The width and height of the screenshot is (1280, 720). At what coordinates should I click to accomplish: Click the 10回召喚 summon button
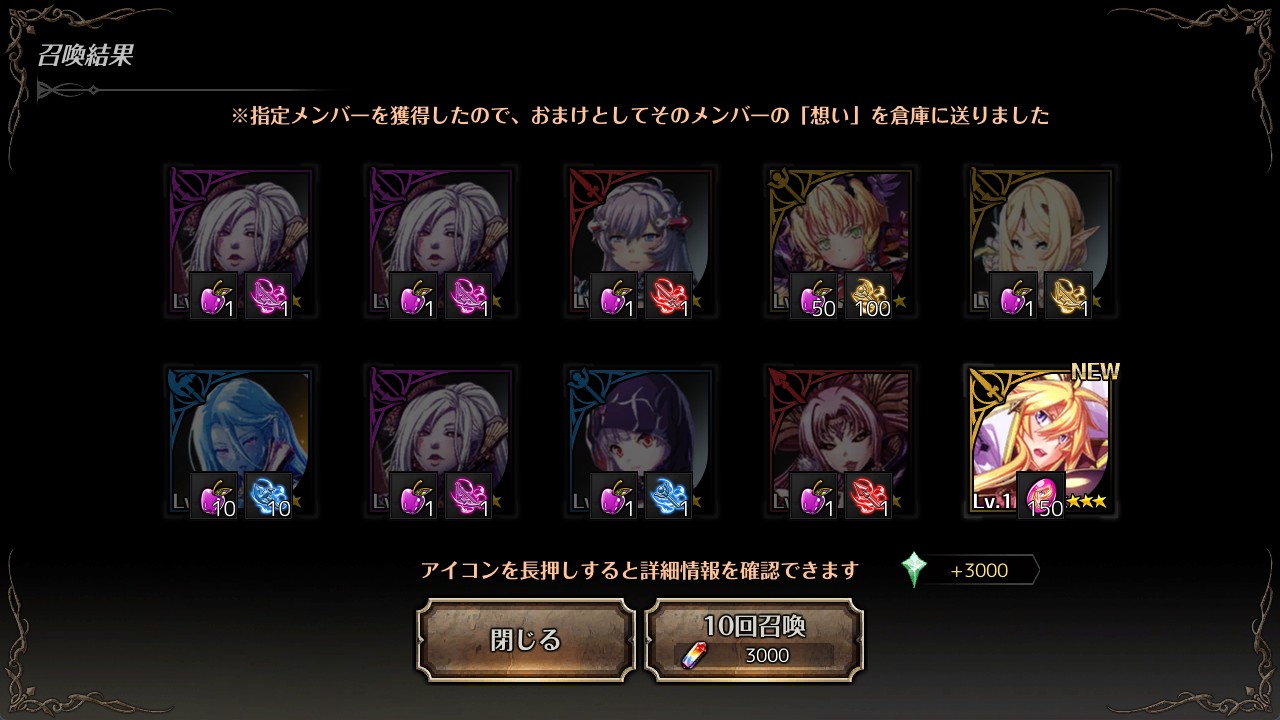754,640
